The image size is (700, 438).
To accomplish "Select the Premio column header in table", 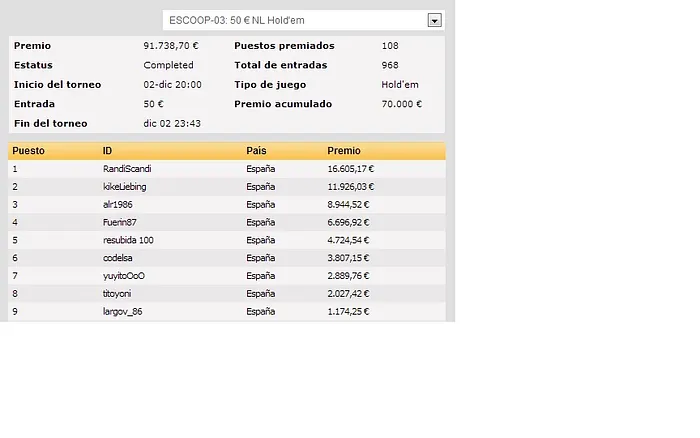I will click(x=344, y=151).
